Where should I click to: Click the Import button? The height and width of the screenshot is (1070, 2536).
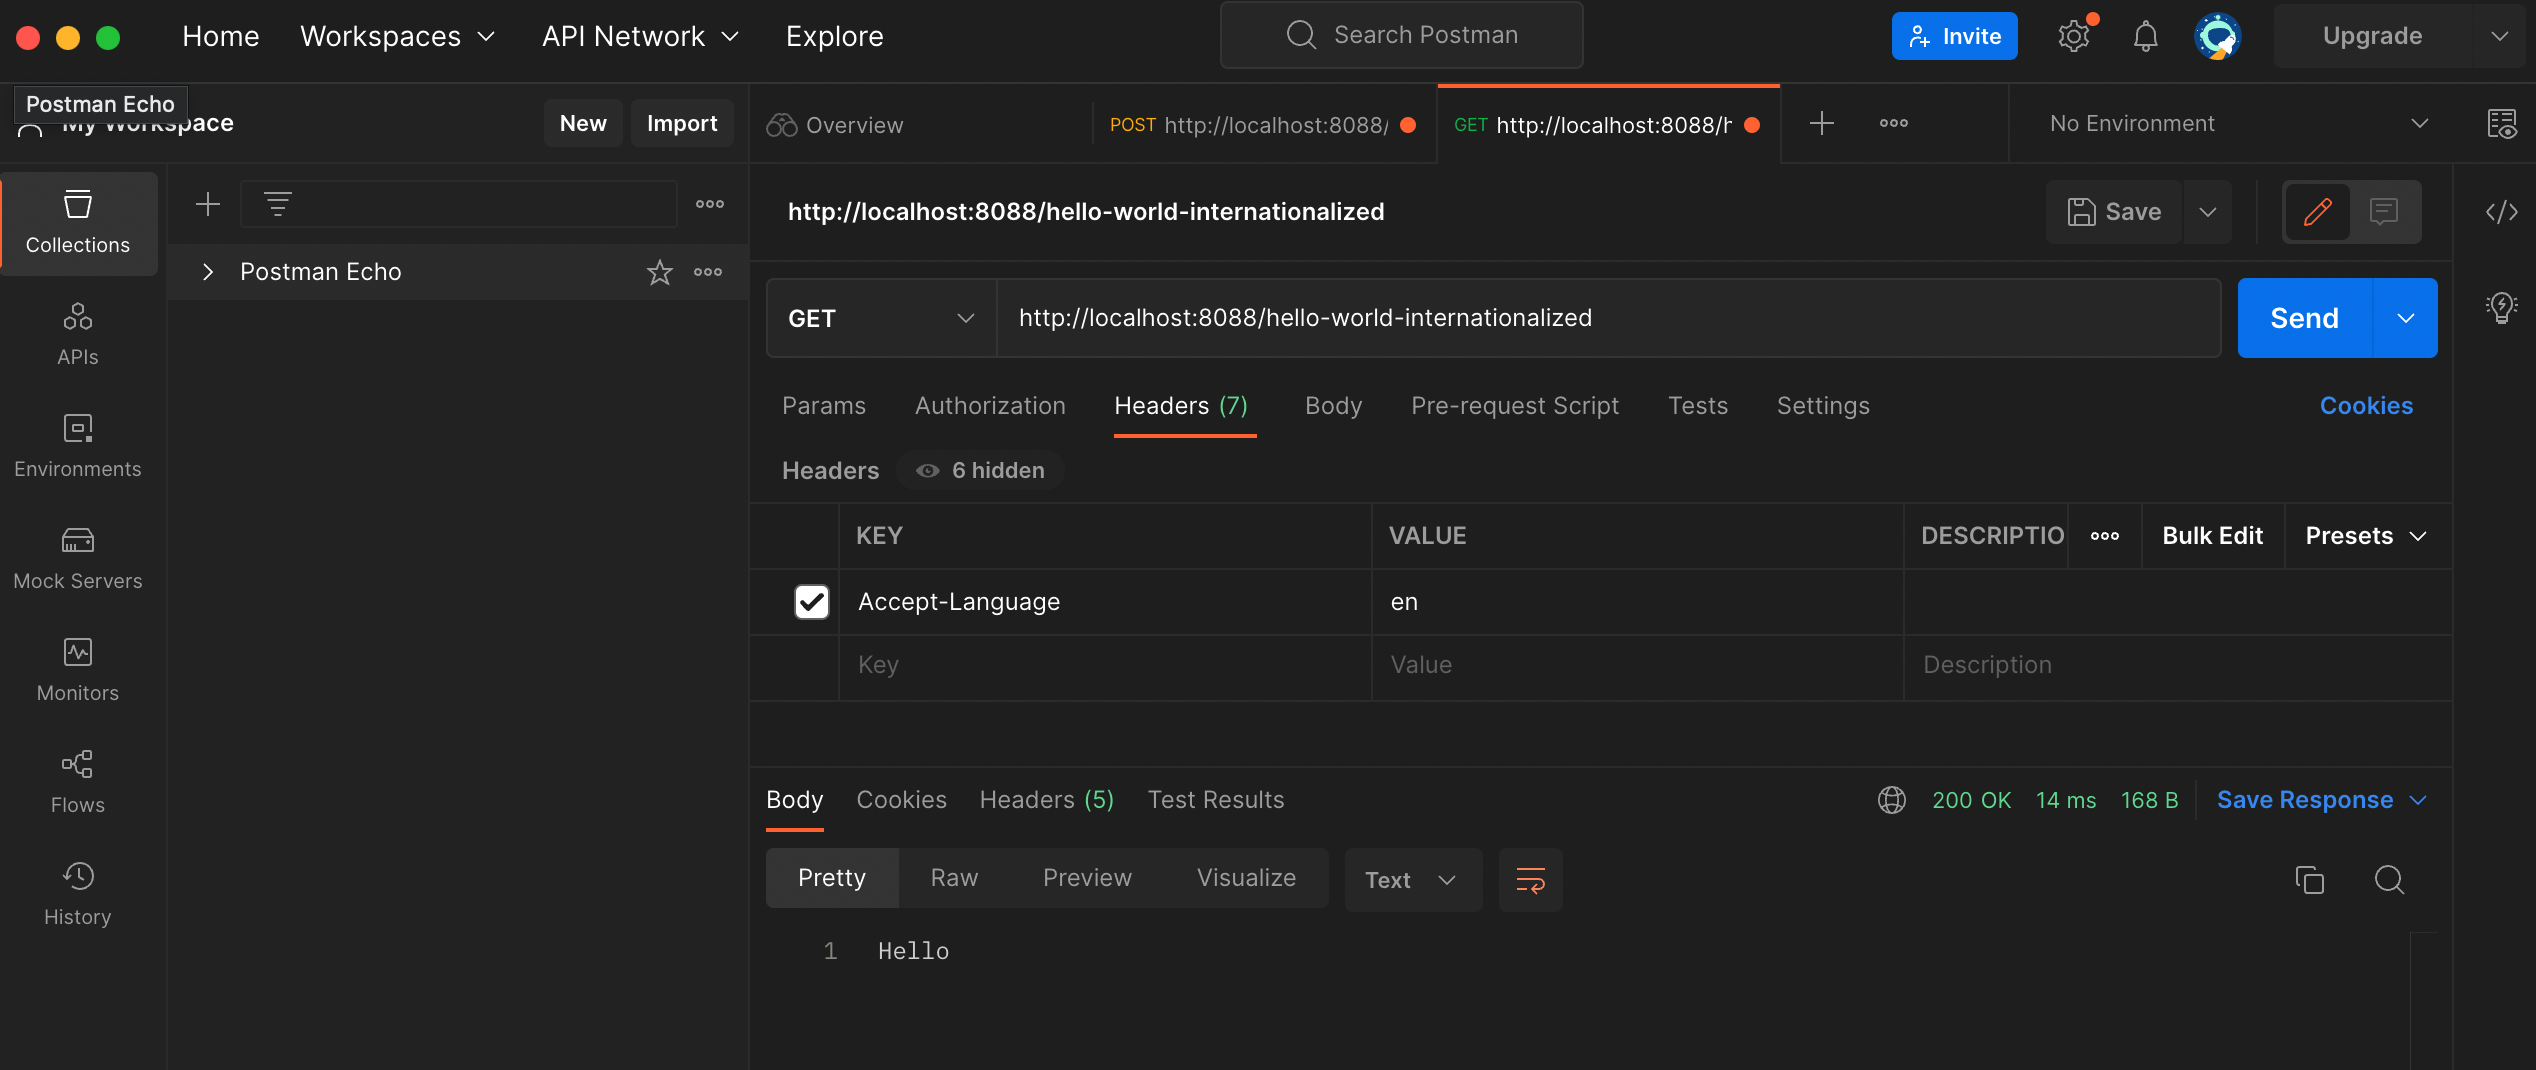coord(682,123)
